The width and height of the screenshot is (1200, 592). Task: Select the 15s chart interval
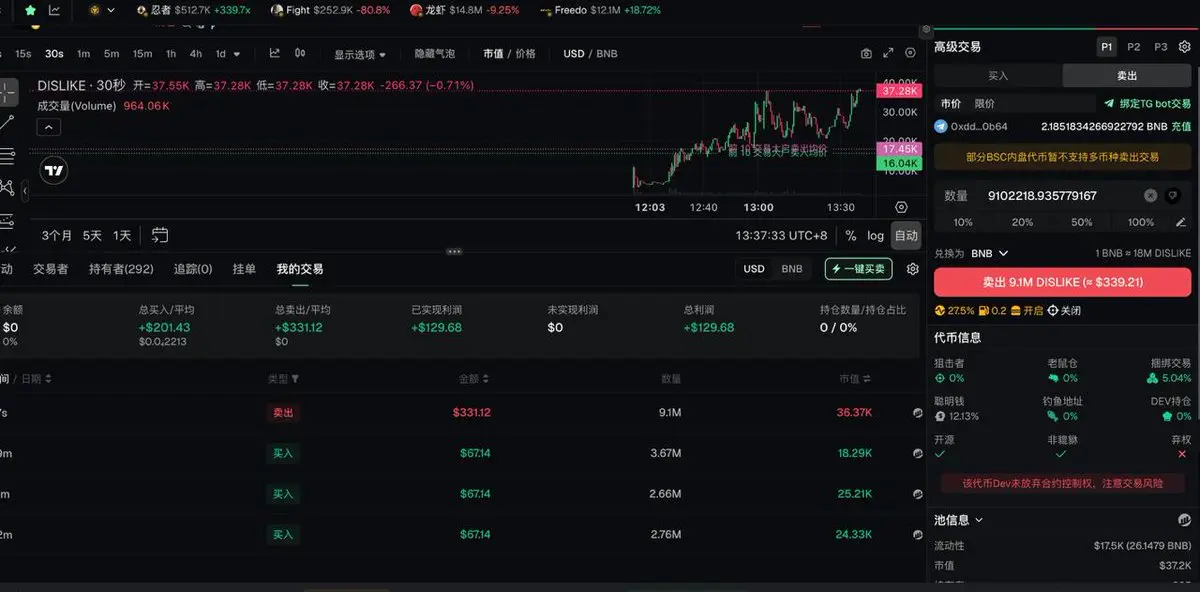click(23, 54)
